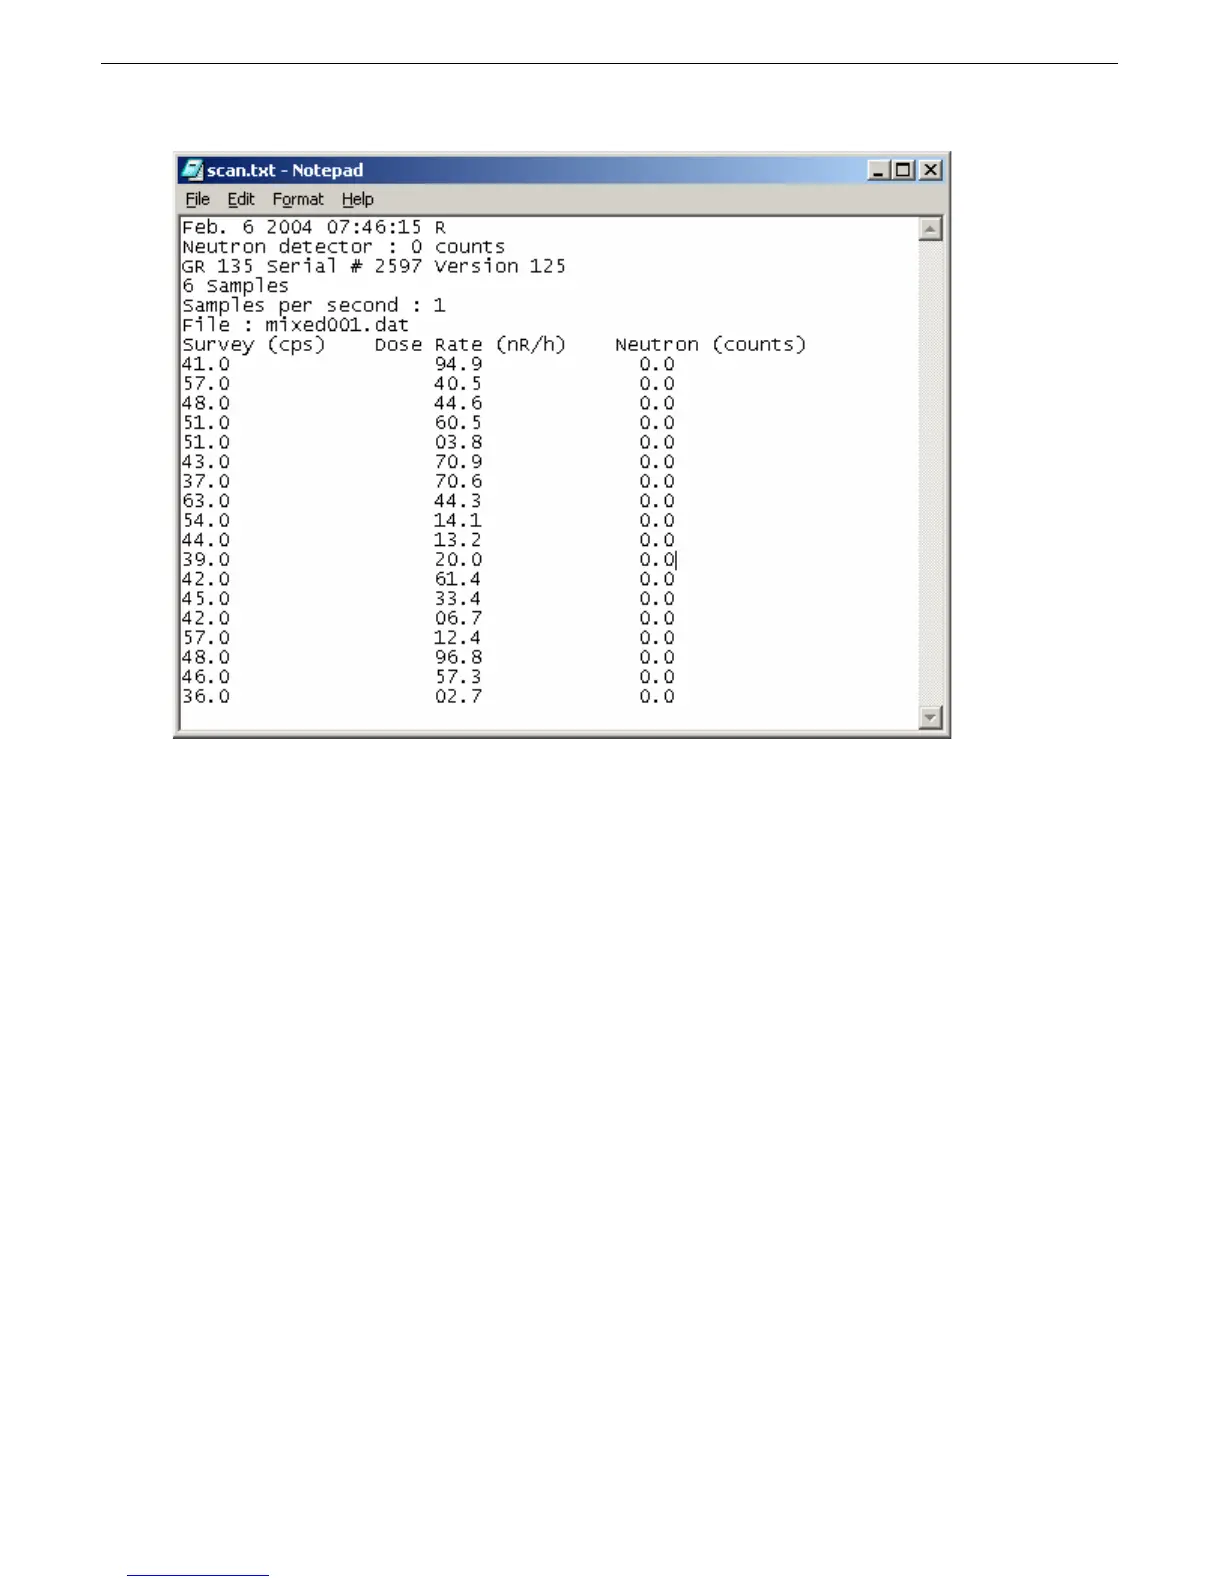This screenshot has width=1224, height=1584.
Task: Click dose rate value 57.3
Action: [458, 677]
